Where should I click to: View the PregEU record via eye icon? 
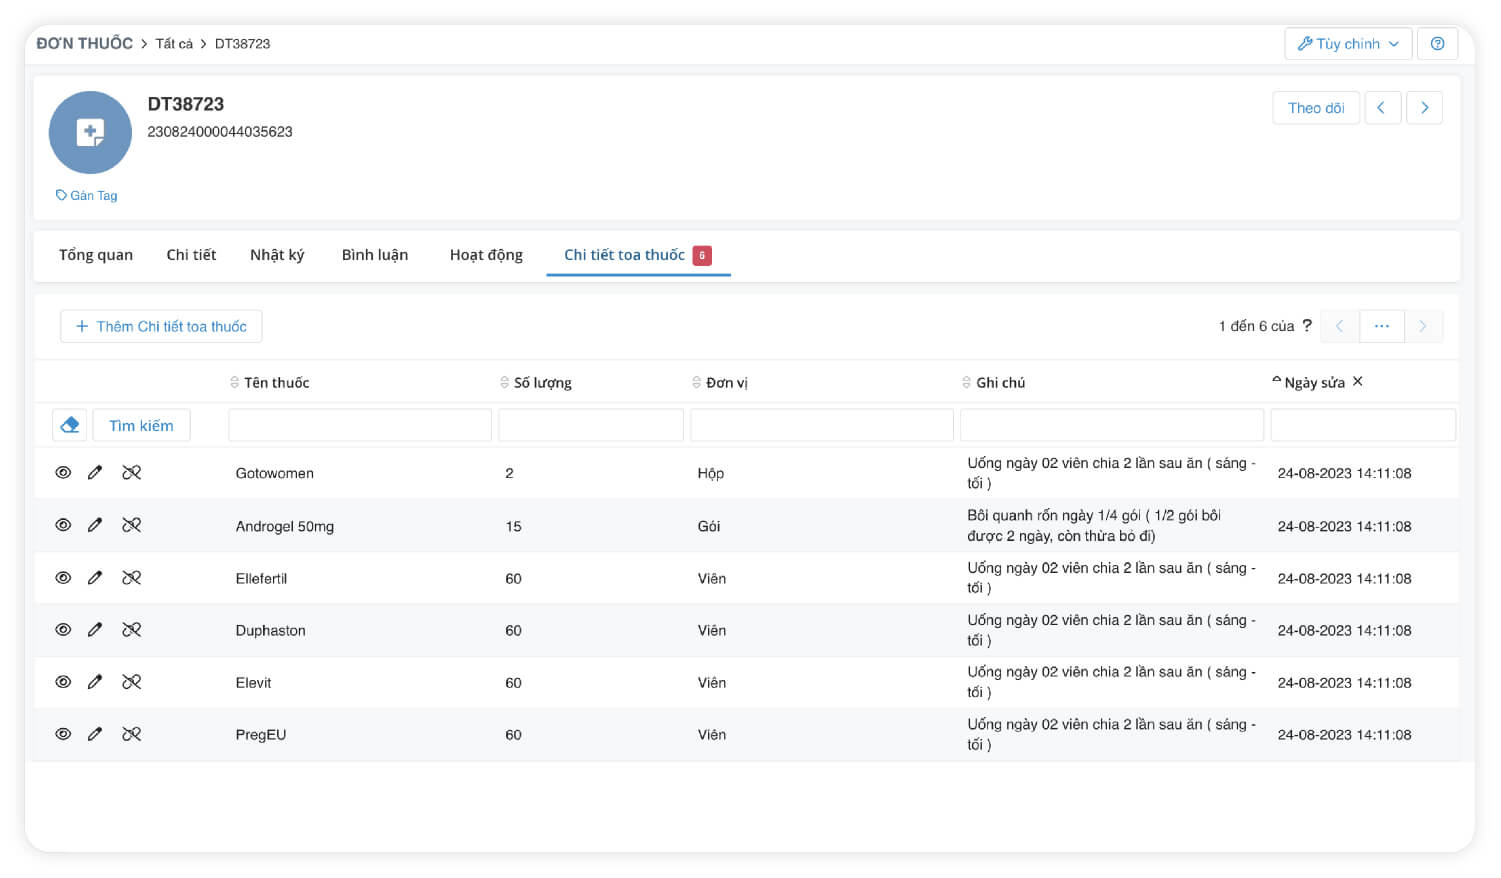point(63,734)
